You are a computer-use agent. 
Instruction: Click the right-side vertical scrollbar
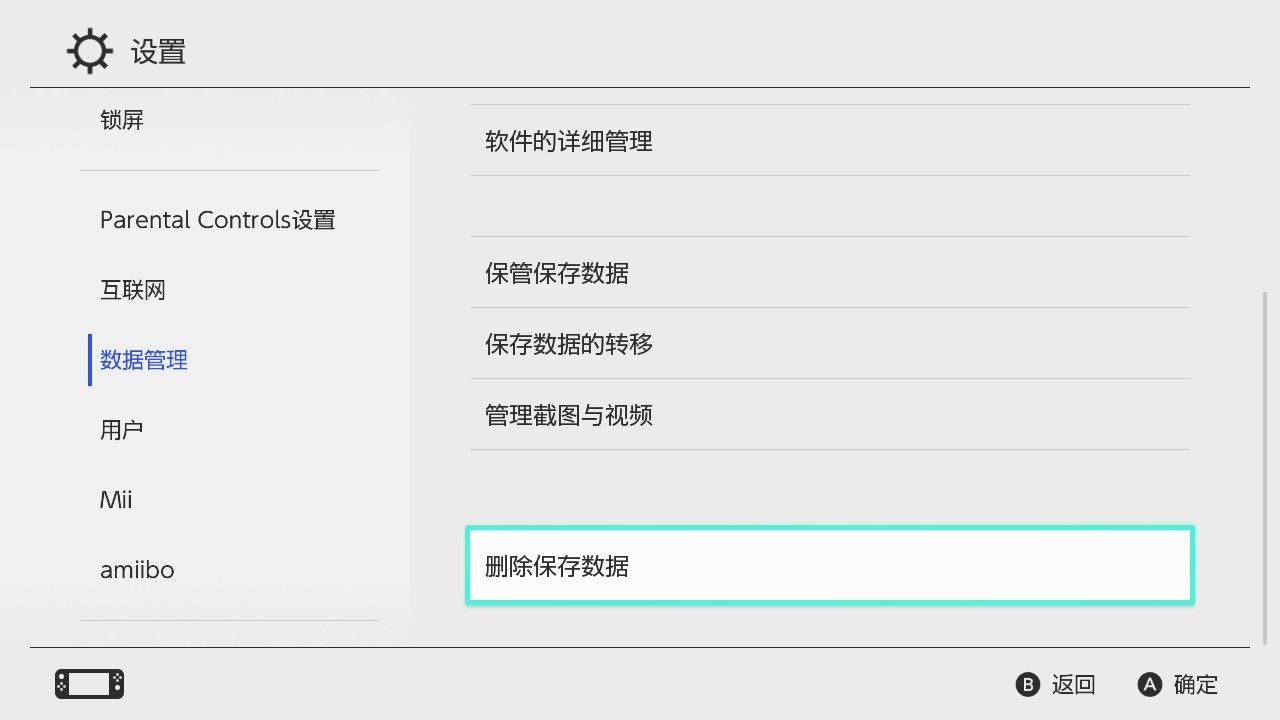coord(1267,468)
